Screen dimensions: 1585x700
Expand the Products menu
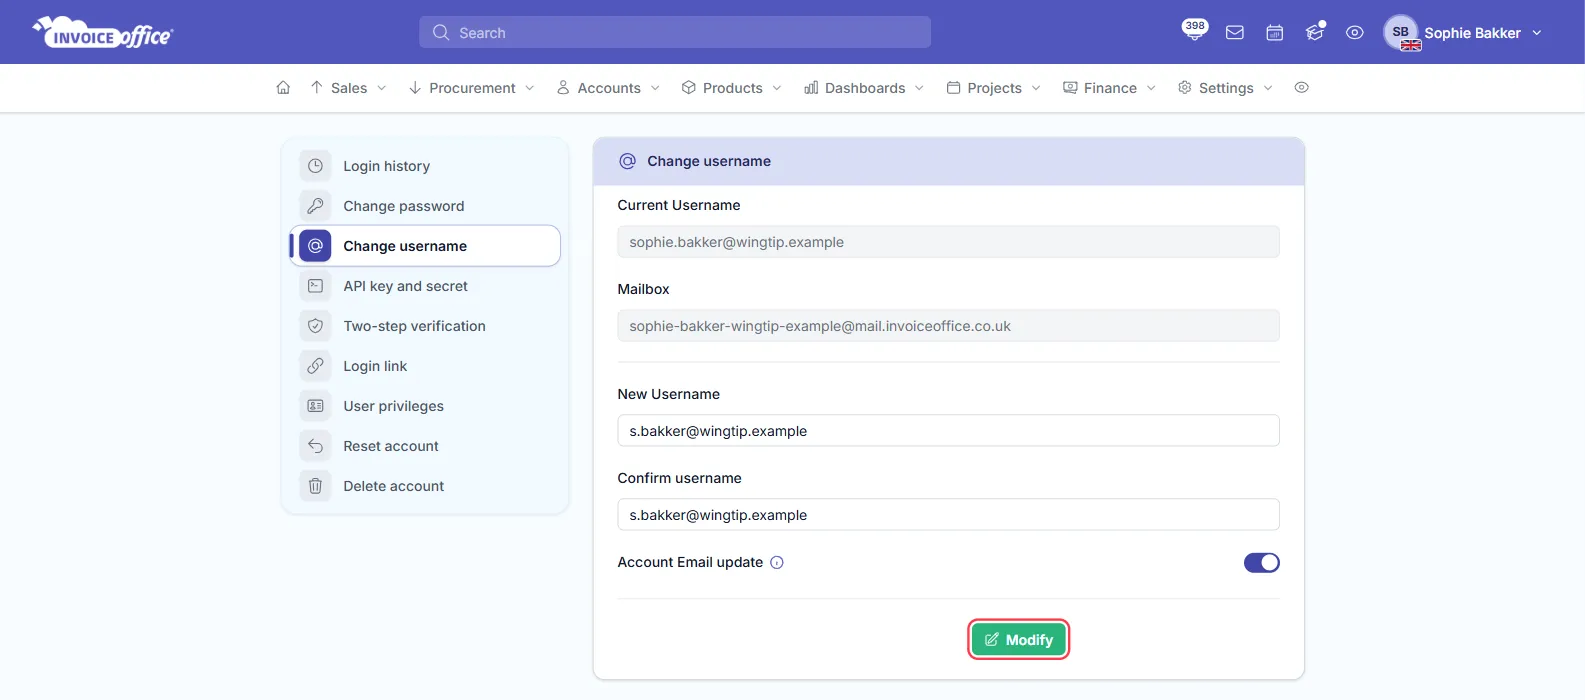point(732,88)
